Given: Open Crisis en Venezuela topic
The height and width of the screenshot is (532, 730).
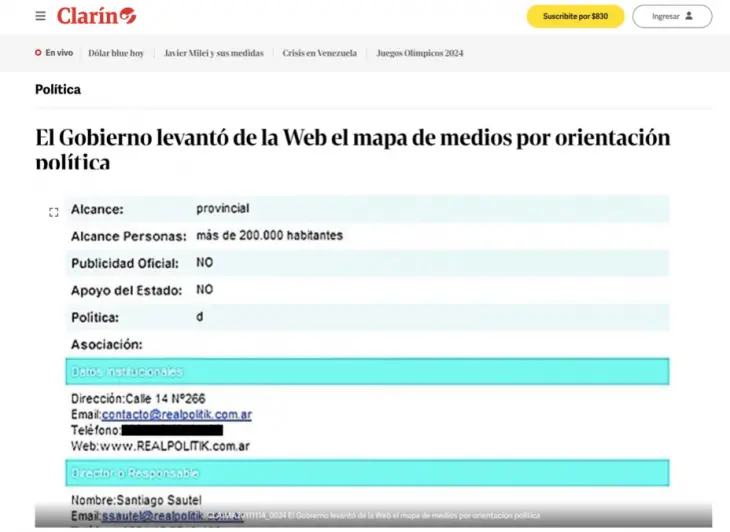Looking at the screenshot, I should point(319,53).
